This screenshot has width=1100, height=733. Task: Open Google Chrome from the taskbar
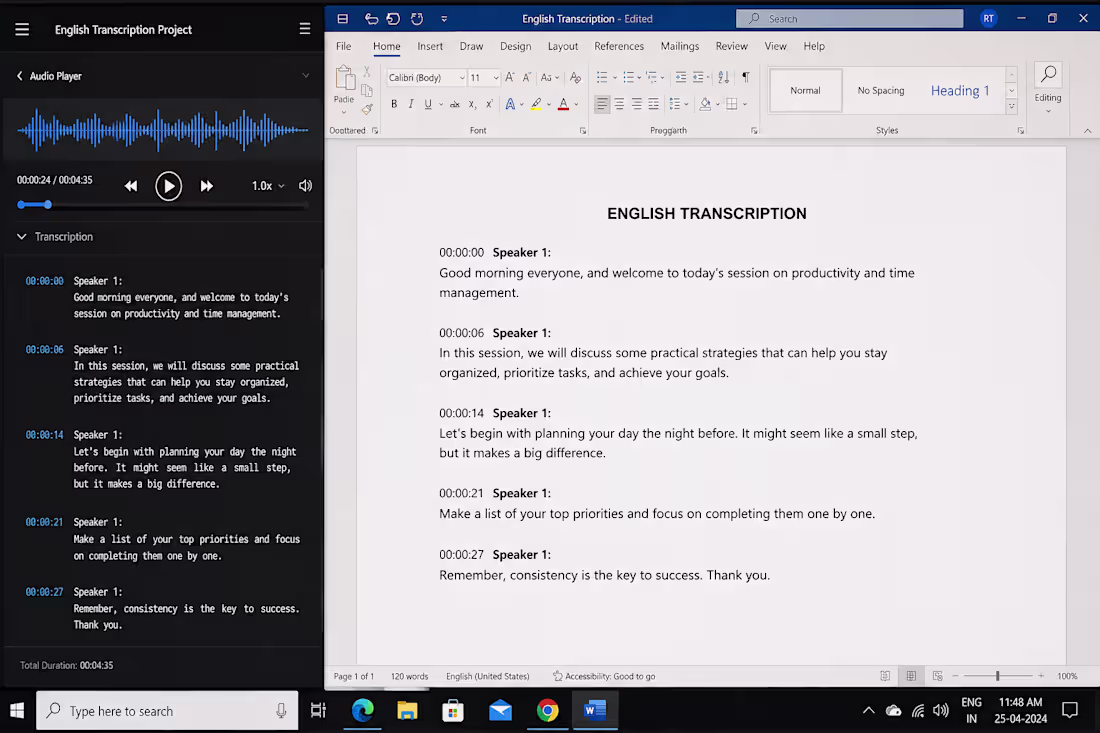click(547, 711)
